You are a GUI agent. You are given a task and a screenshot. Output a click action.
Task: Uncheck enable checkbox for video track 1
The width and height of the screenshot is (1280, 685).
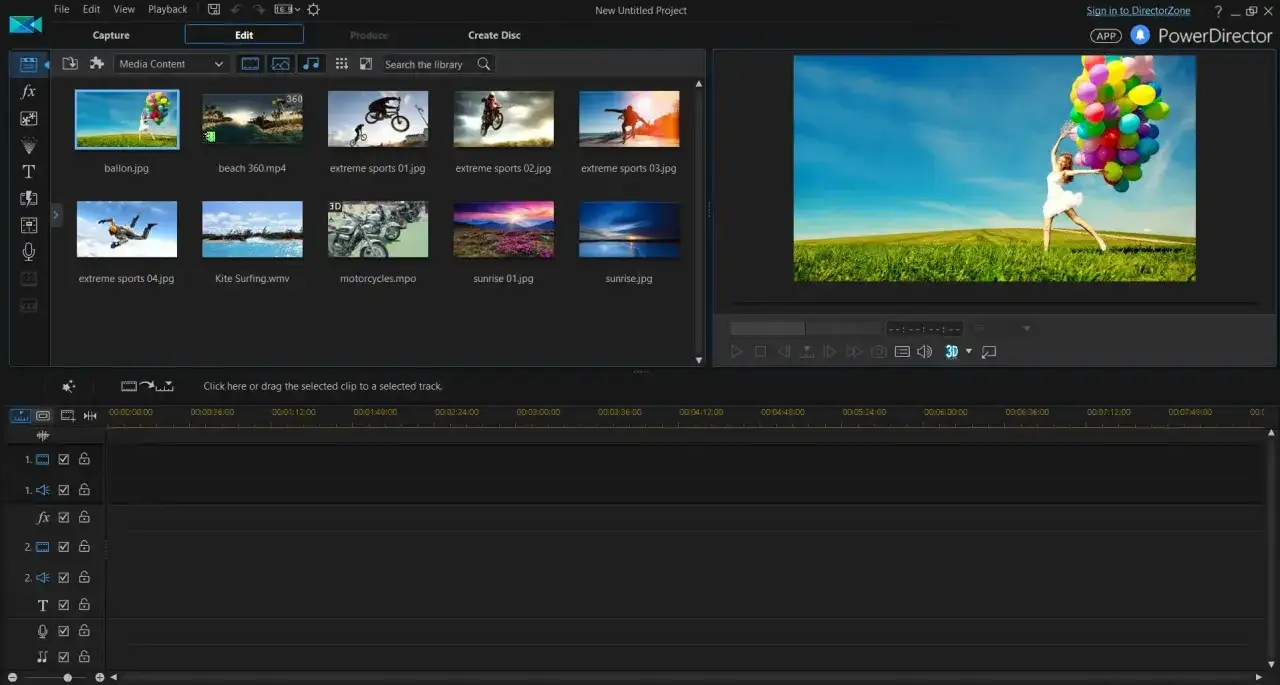click(x=64, y=460)
